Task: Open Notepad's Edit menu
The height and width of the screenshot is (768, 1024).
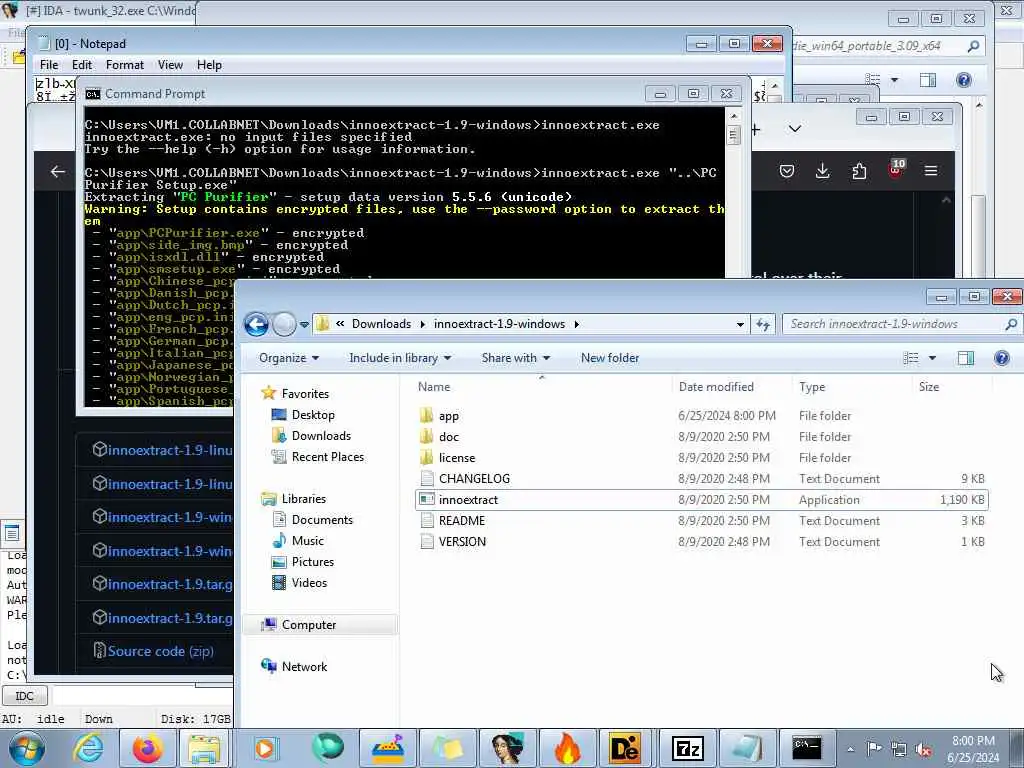Action: click(x=82, y=65)
